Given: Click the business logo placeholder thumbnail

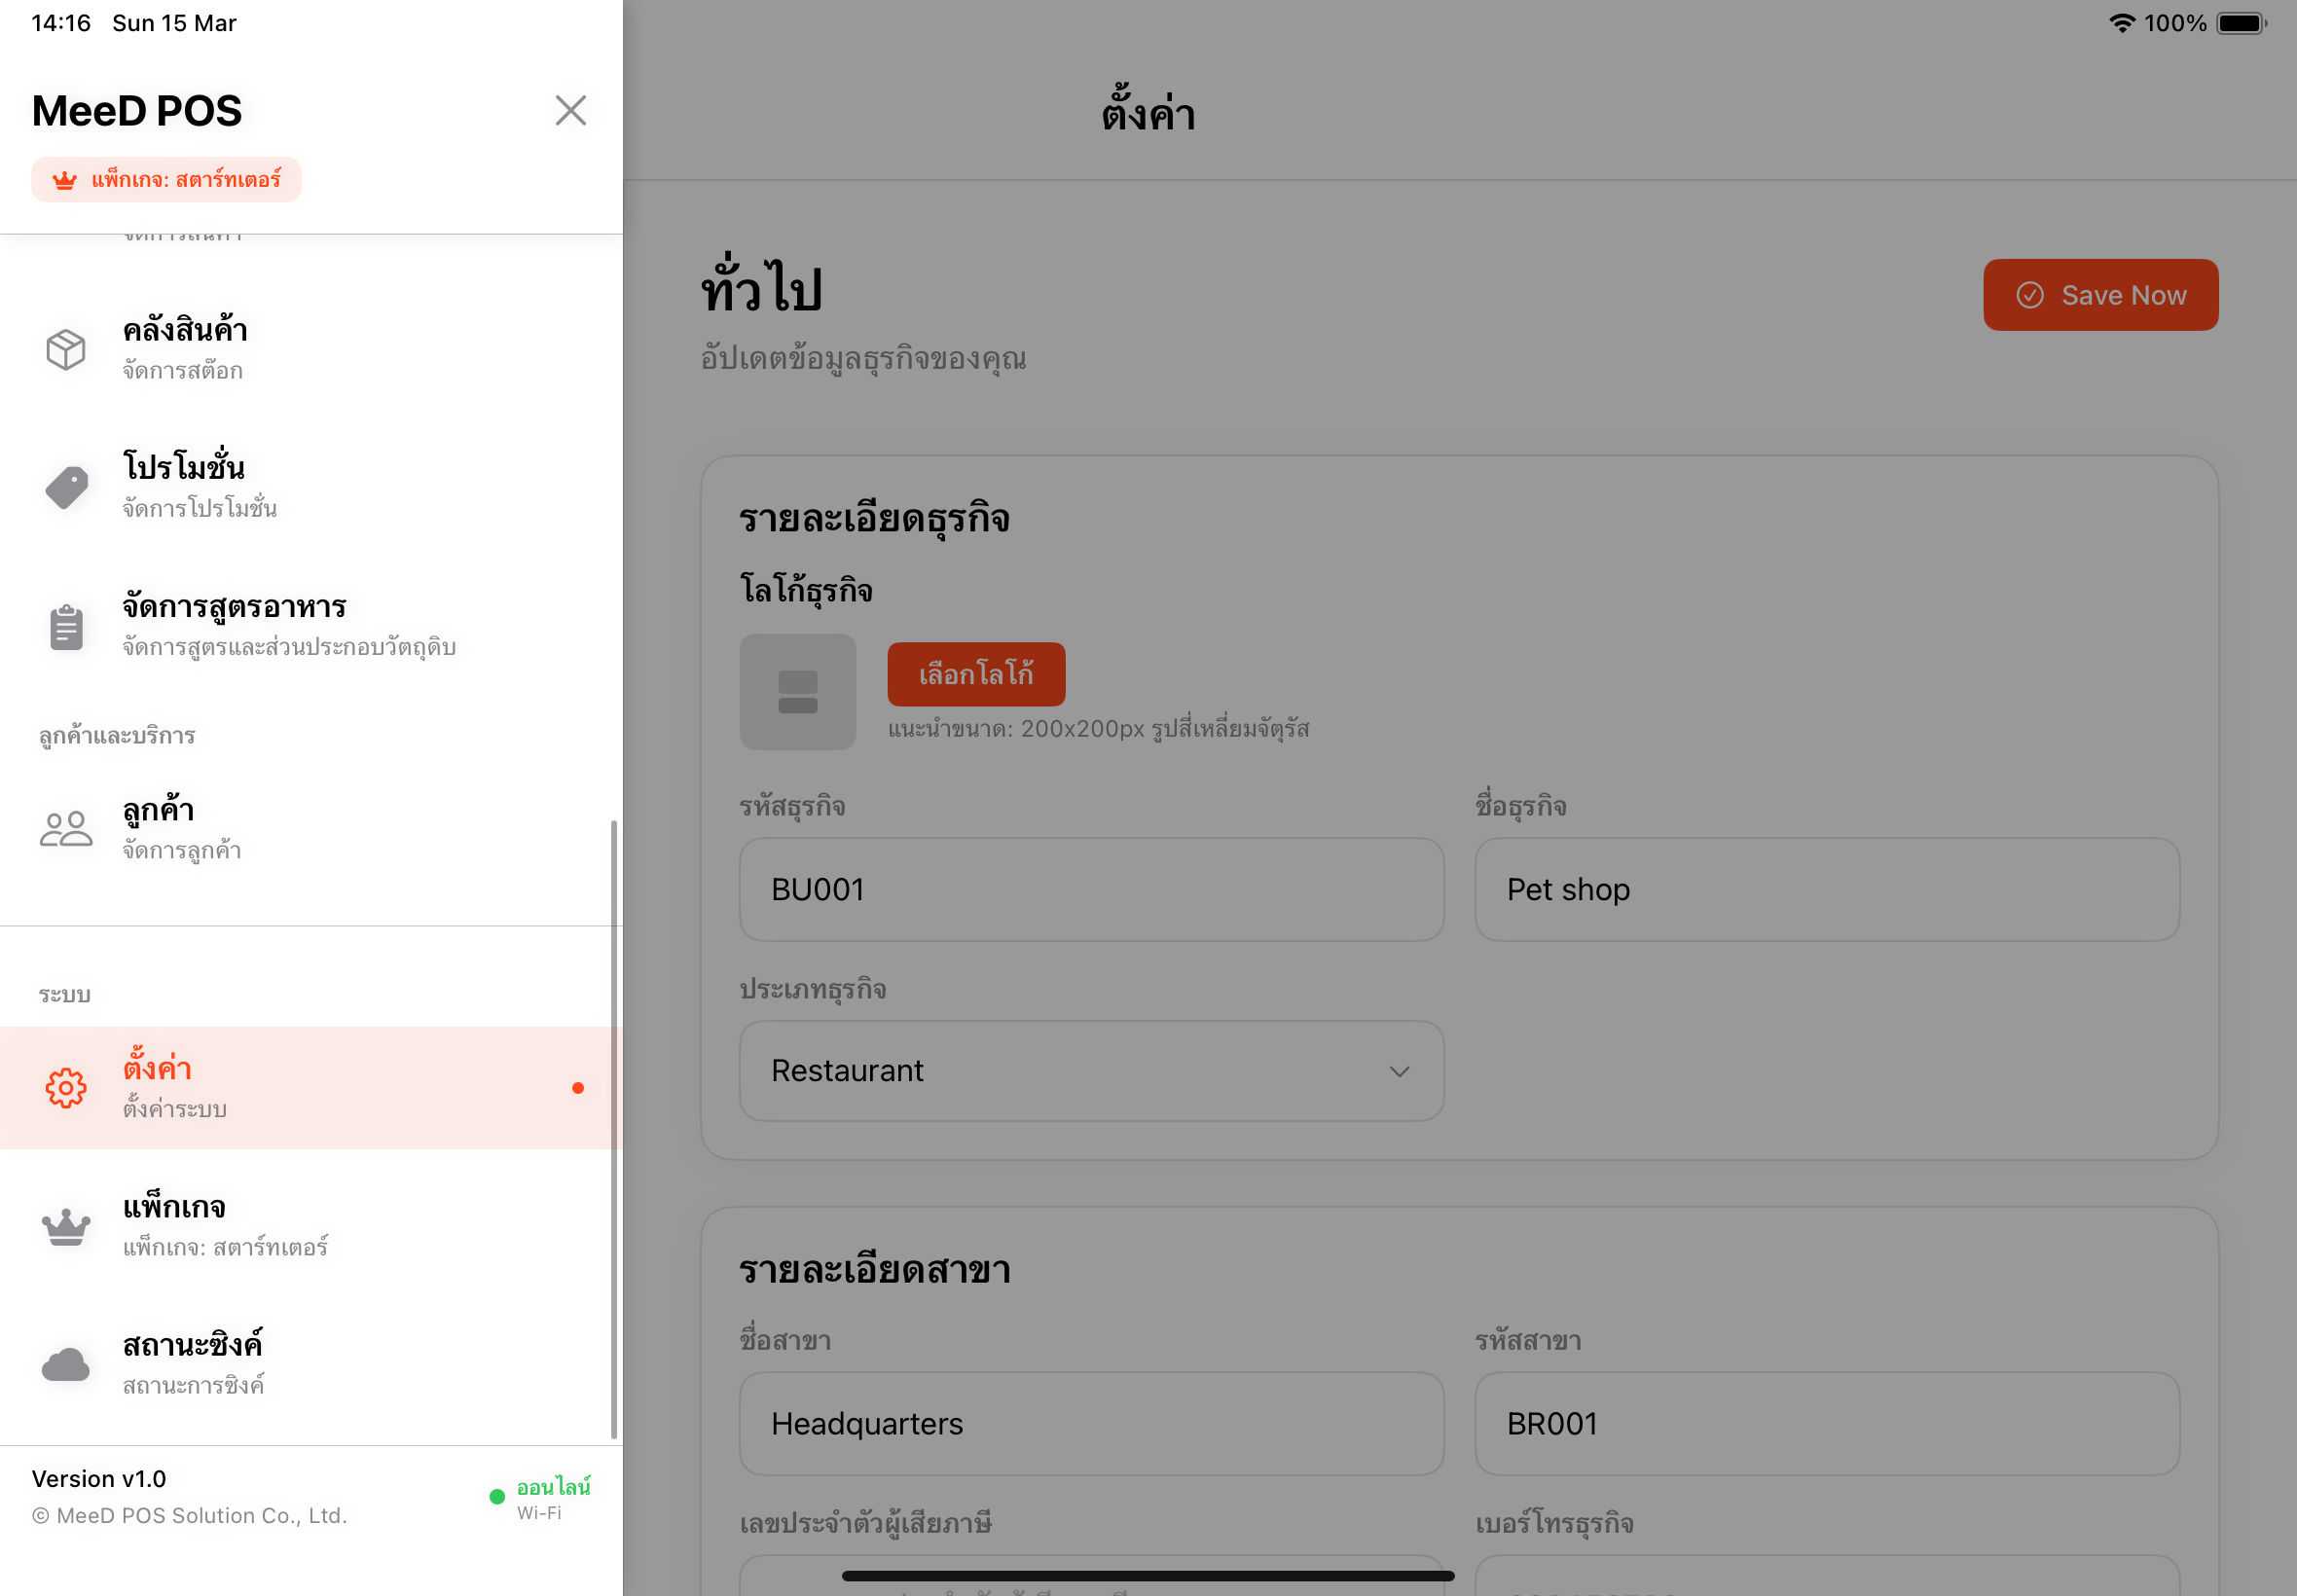Looking at the screenshot, I should (x=797, y=692).
